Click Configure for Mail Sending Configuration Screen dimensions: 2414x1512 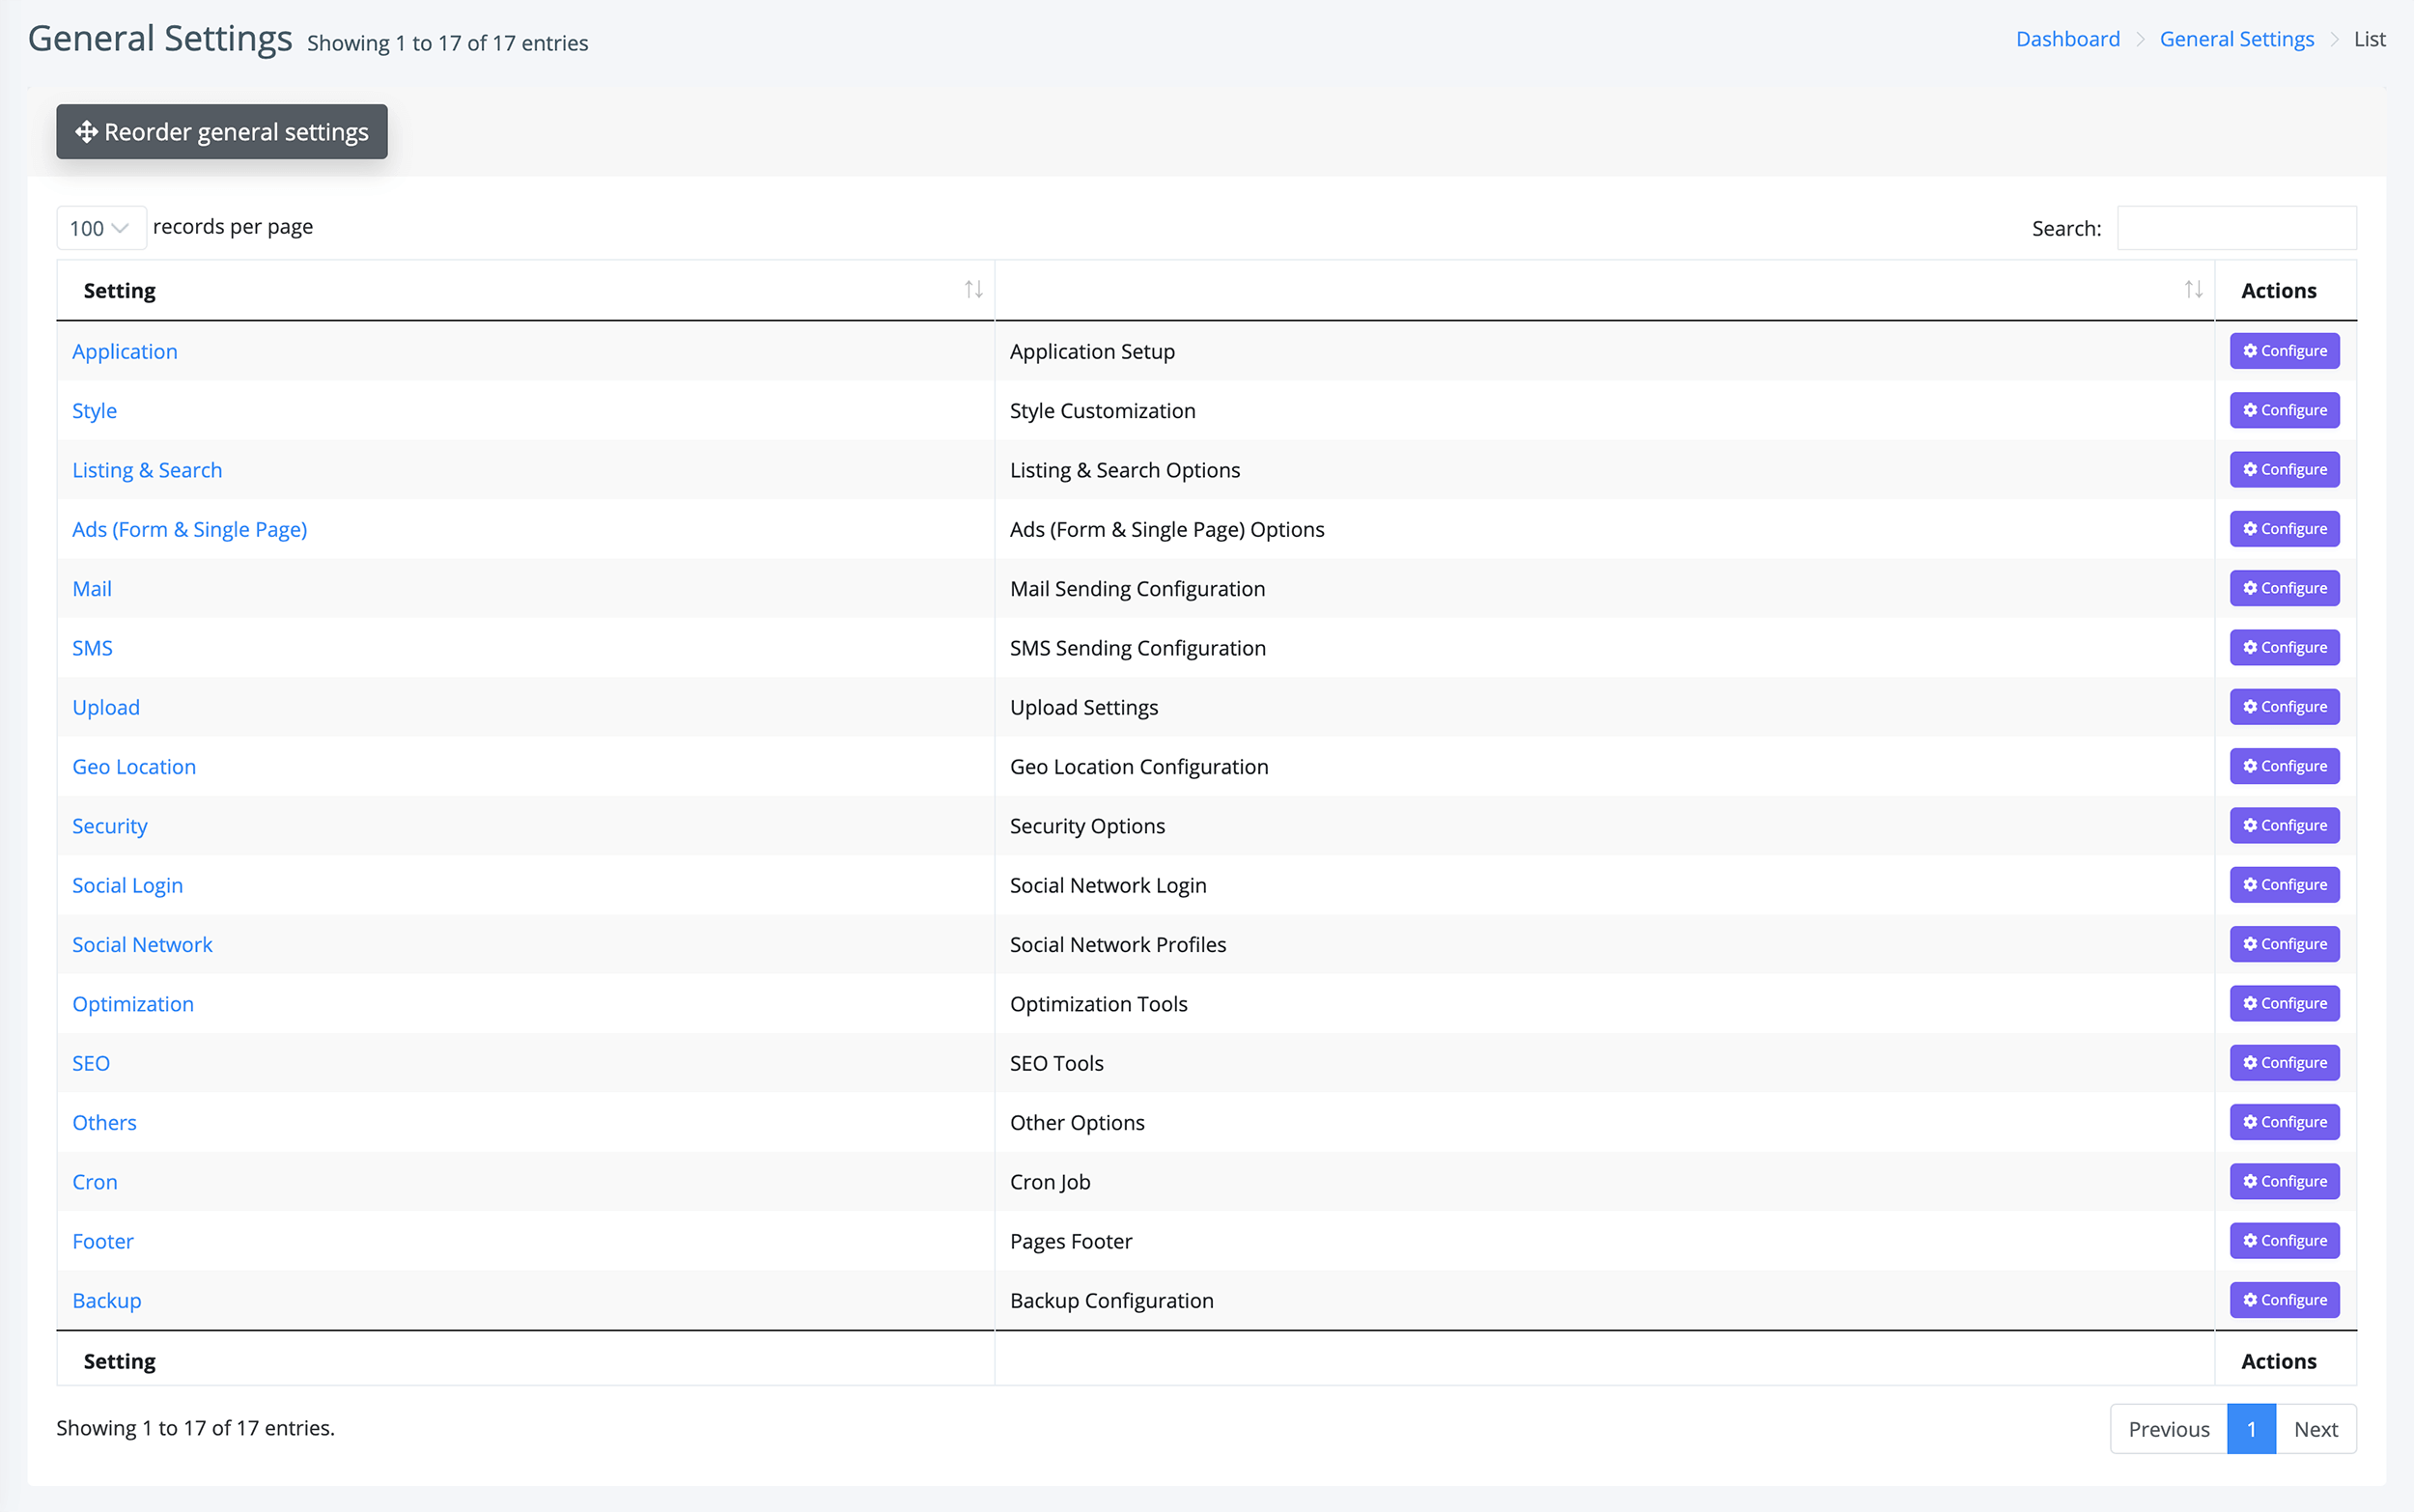2284,588
